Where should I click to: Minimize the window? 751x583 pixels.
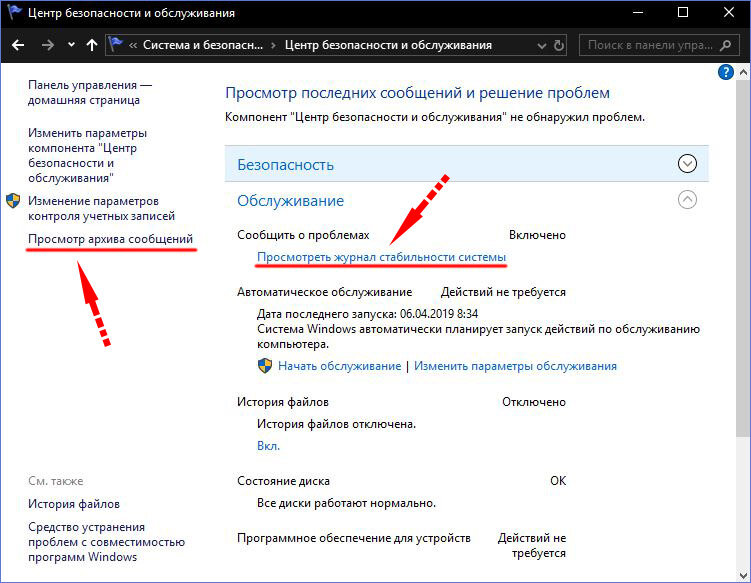tap(637, 12)
